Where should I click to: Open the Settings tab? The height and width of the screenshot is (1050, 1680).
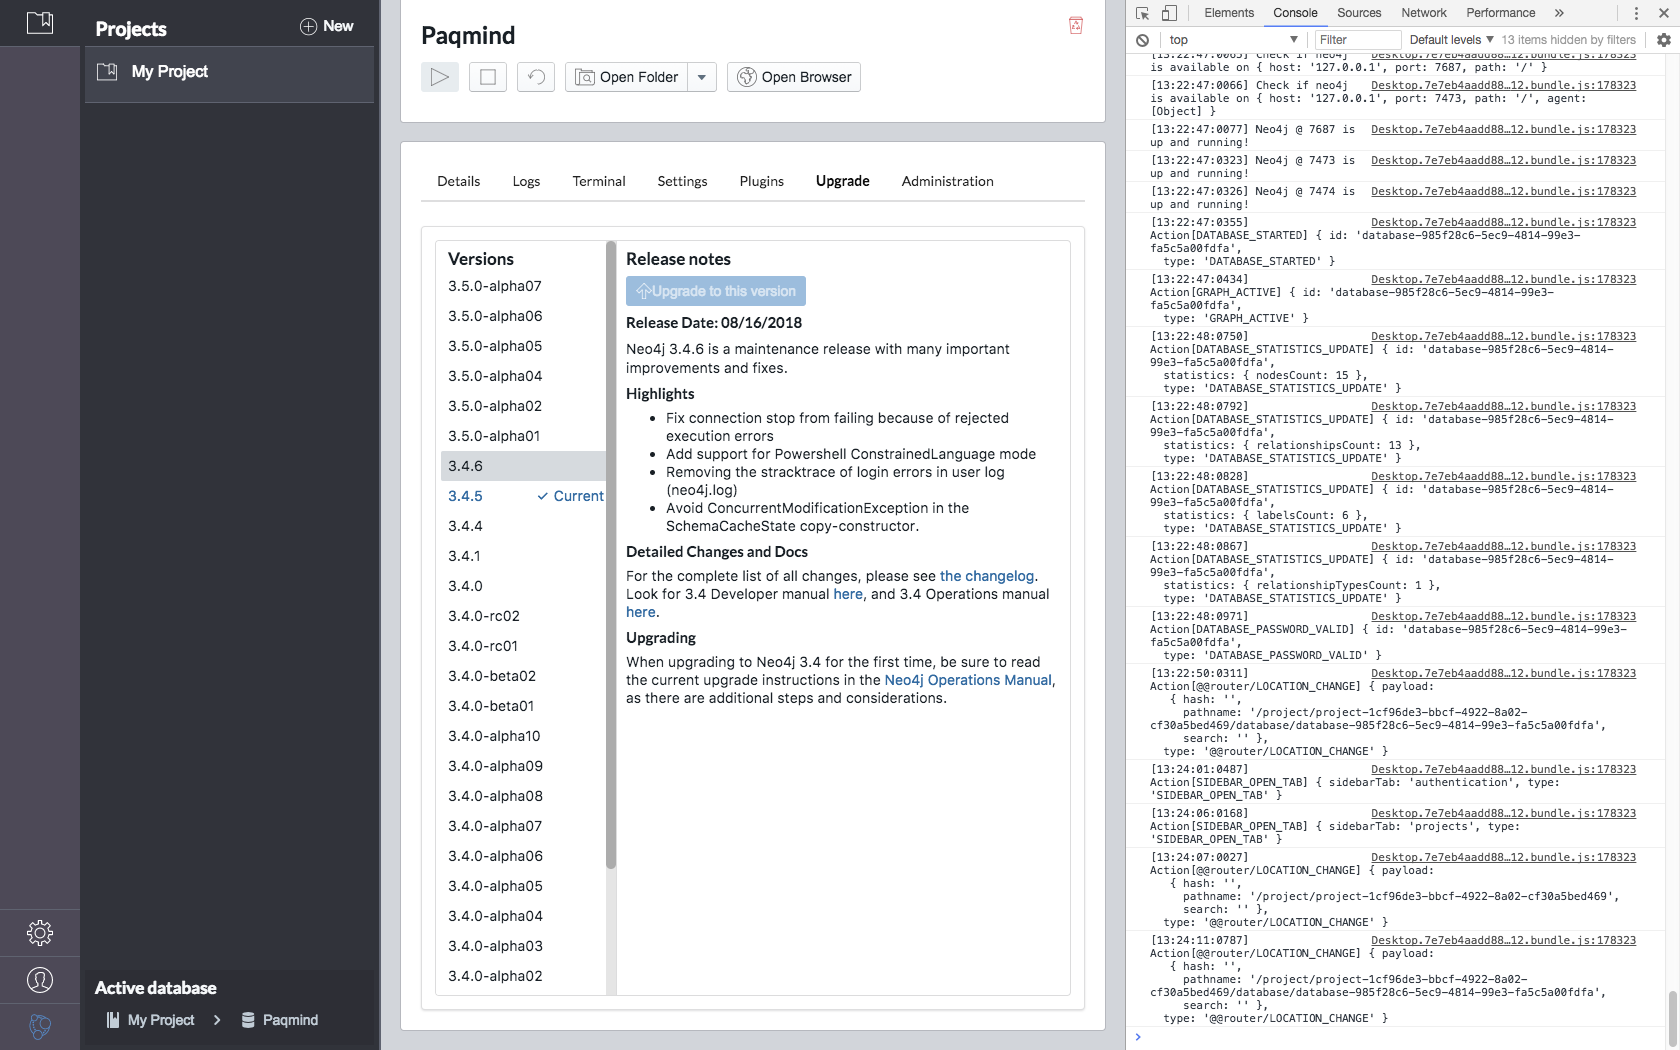[x=682, y=181]
